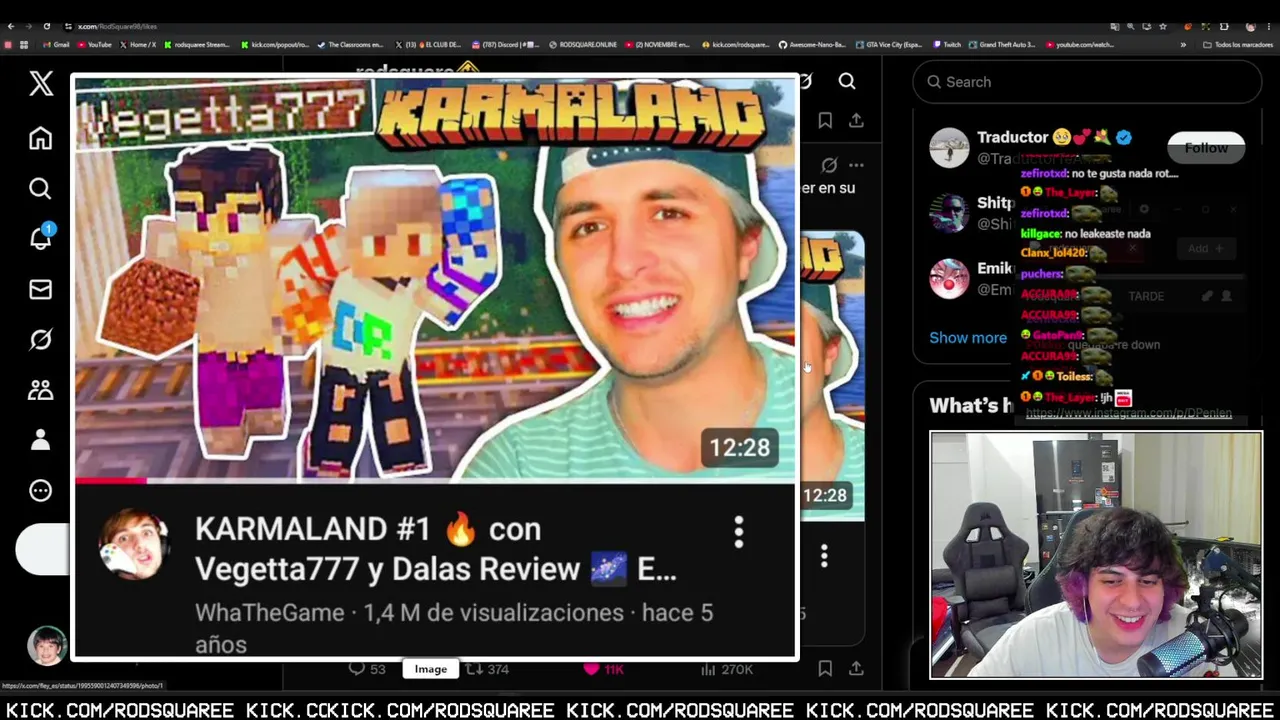Open browser apps grid icon in bookmarks bar
Image resolution: width=1280 pixels, height=720 pixels.
(x=24, y=45)
